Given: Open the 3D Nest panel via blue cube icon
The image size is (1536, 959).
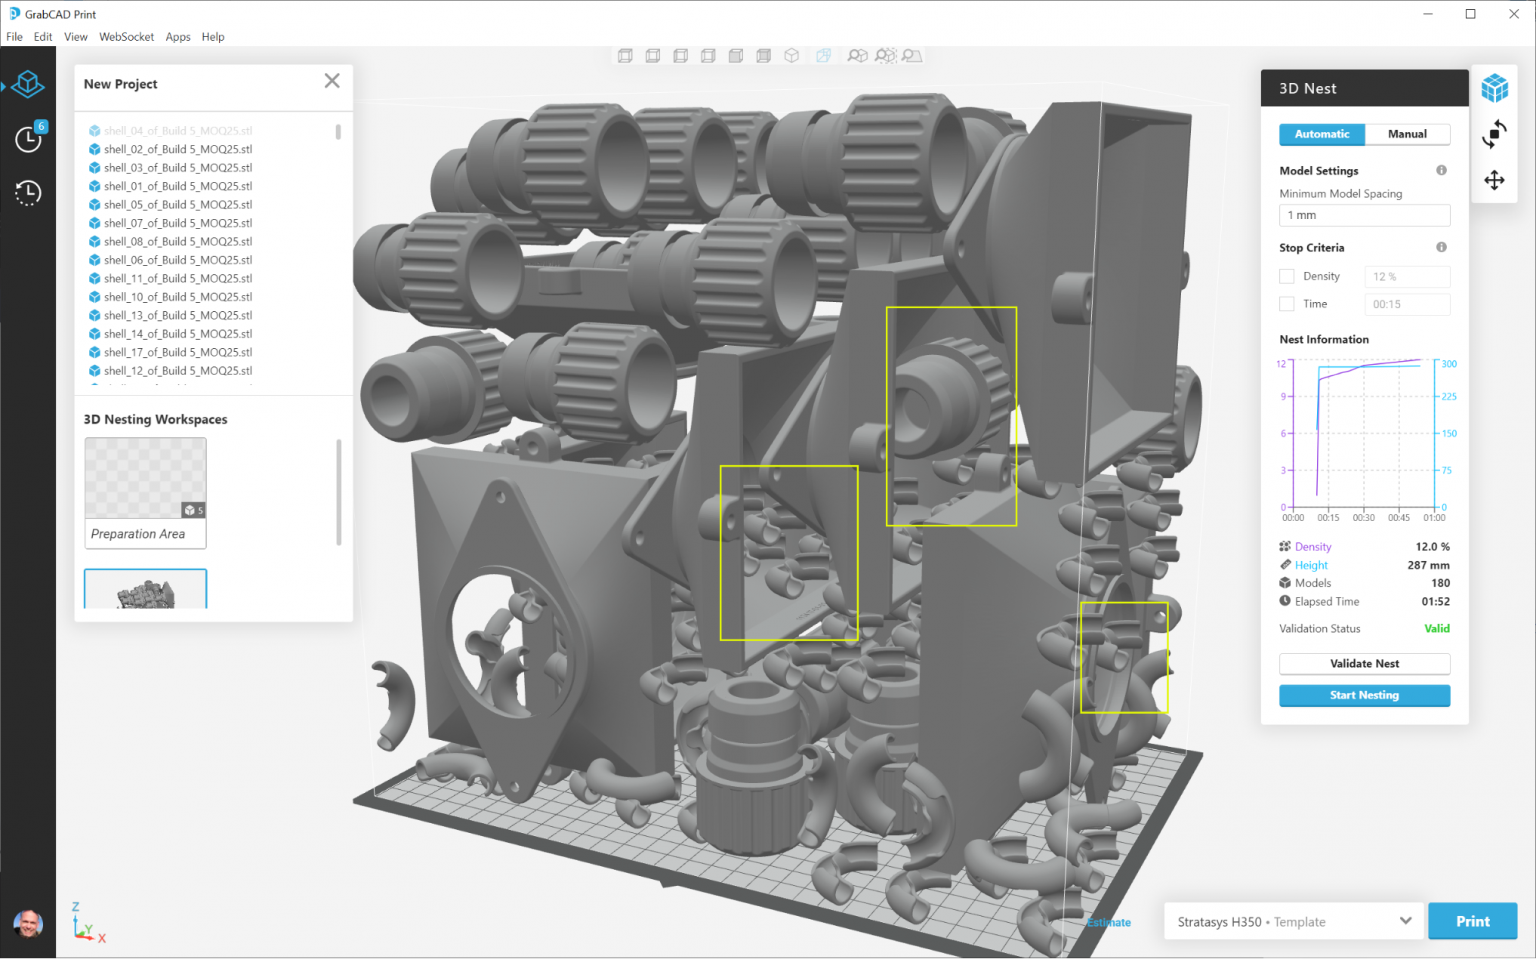Looking at the screenshot, I should click(1494, 89).
